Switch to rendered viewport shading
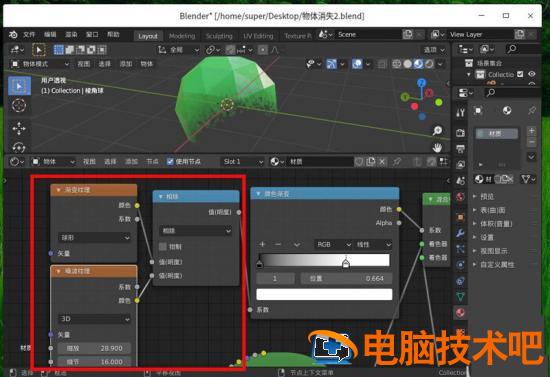 pyautogui.click(x=429, y=64)
